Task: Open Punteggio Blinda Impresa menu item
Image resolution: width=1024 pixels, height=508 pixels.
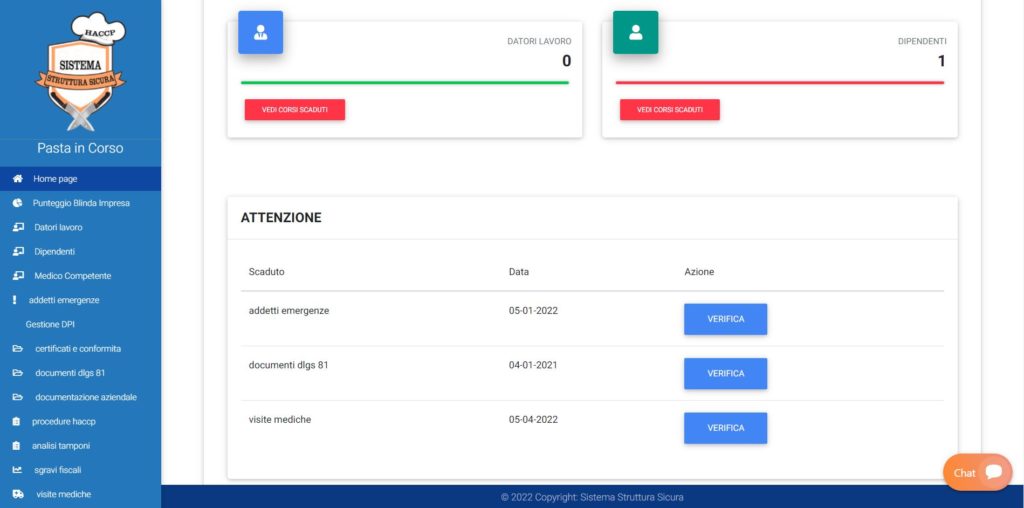Action: tap(80, 203)
